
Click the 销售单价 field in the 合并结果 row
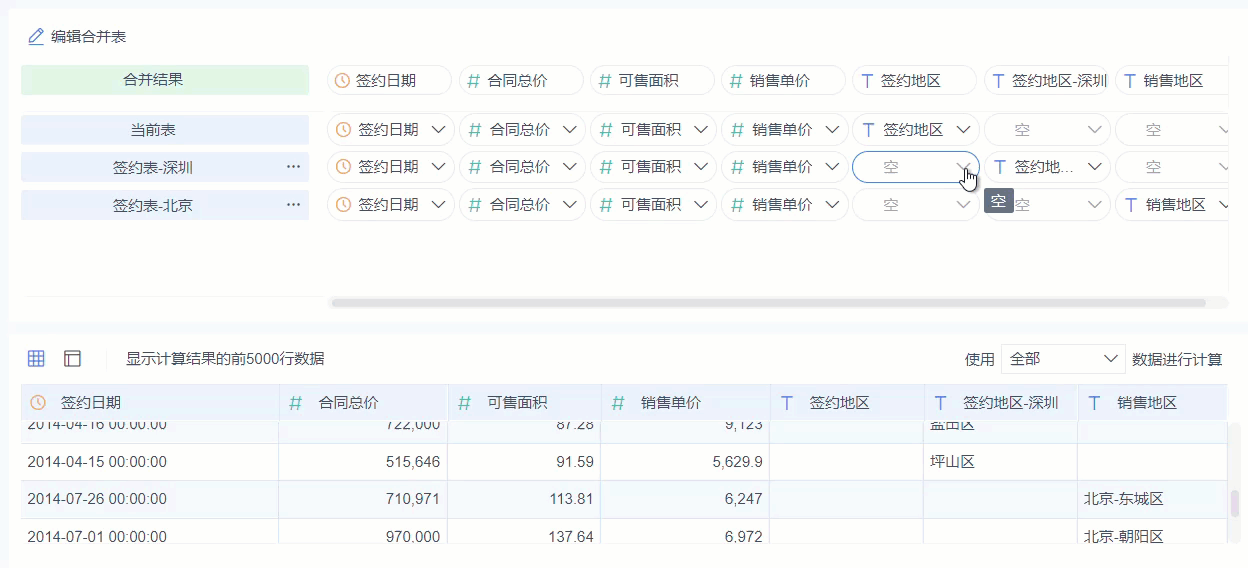783,81
